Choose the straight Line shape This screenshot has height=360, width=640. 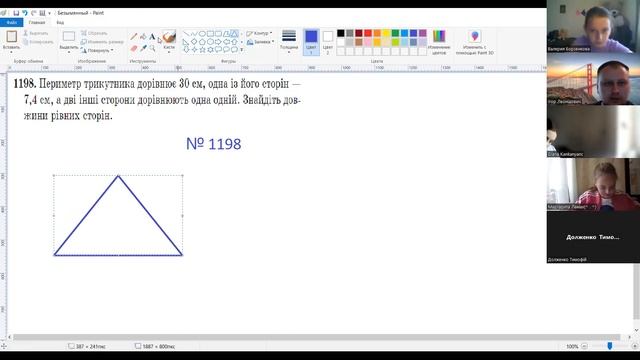pos(186,33)
